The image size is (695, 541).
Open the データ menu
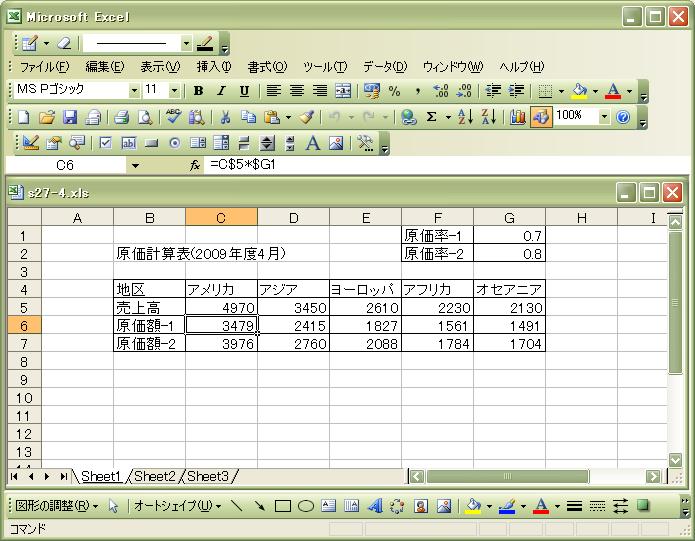click(x=385, y=67)
